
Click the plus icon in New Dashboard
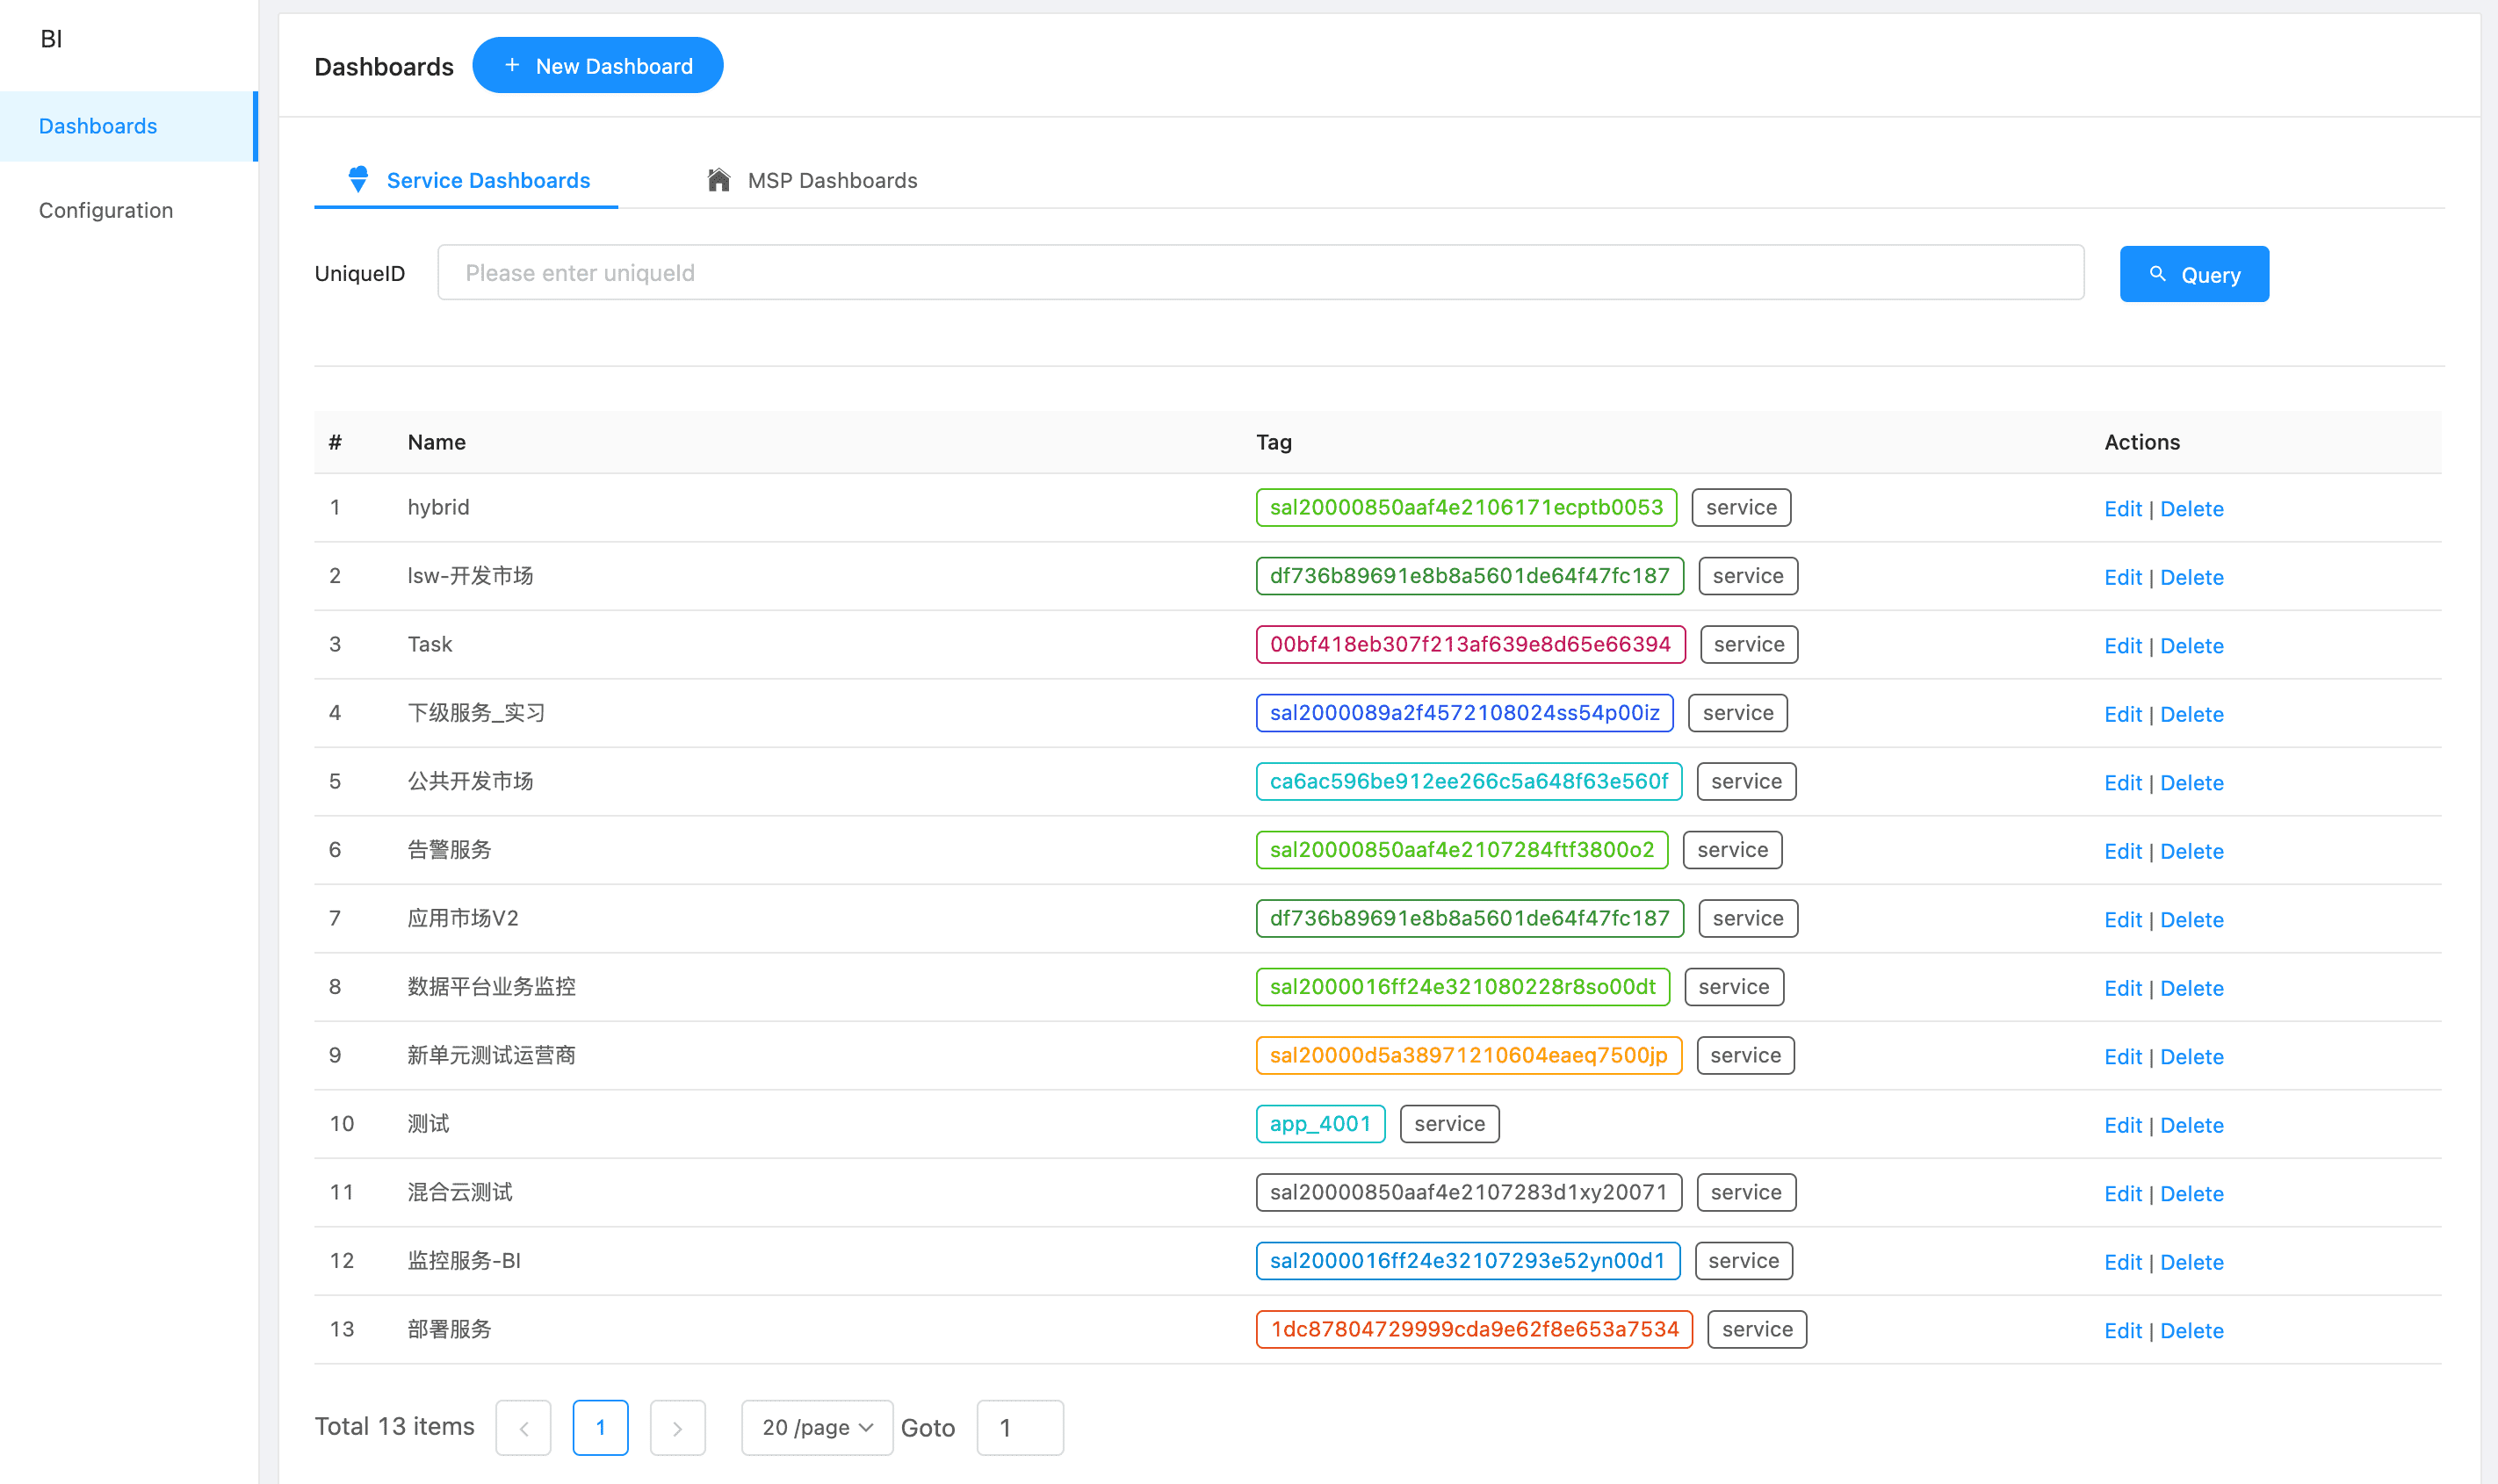click(x=512, y=65)
